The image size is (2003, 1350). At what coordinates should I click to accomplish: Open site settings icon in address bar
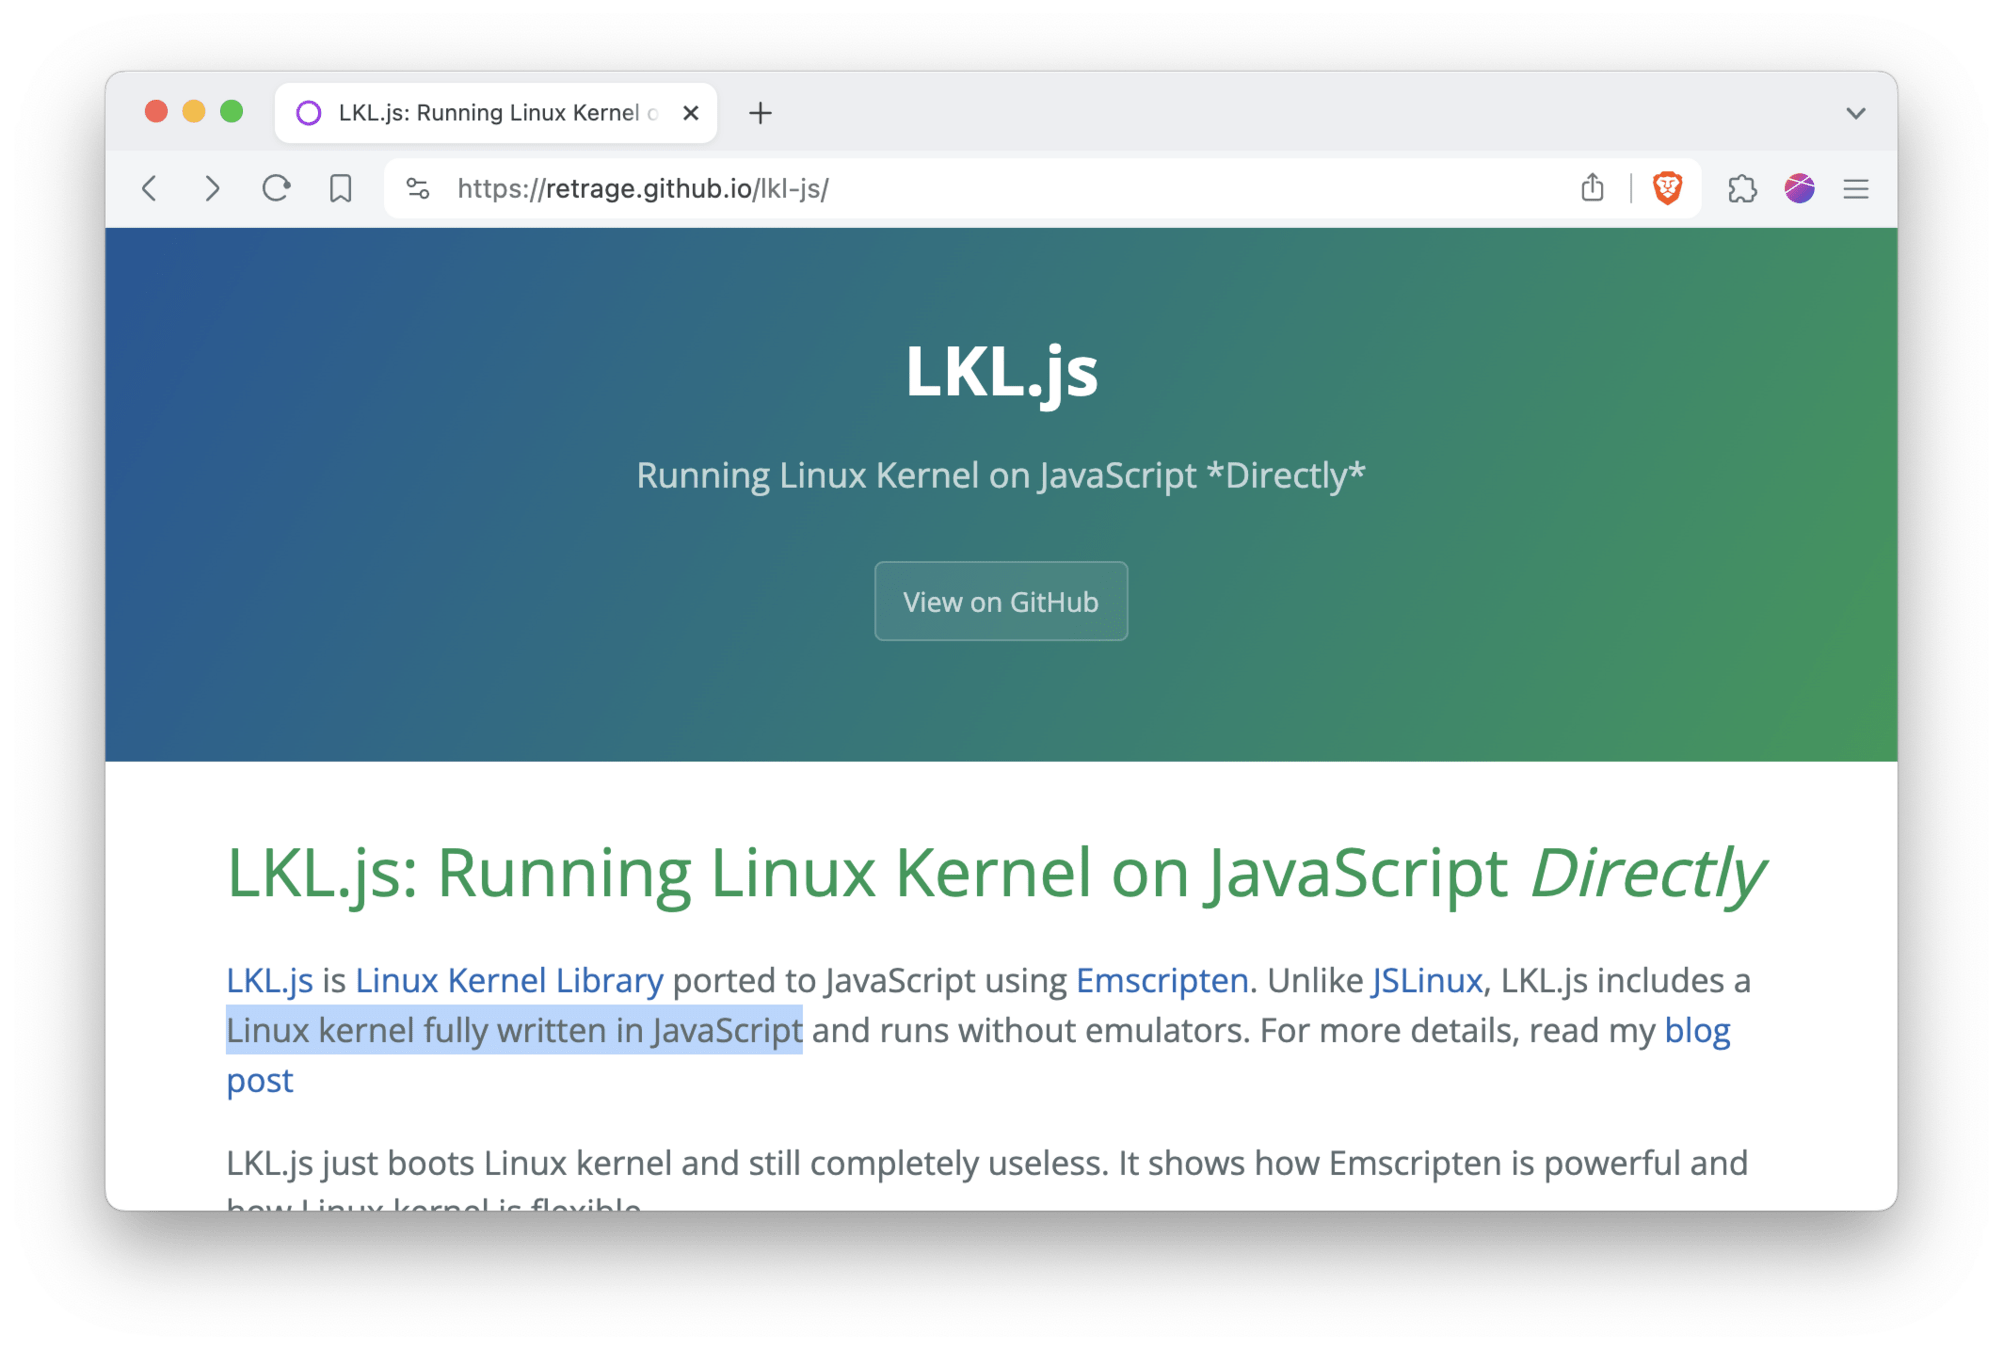(x=418, y=188)
